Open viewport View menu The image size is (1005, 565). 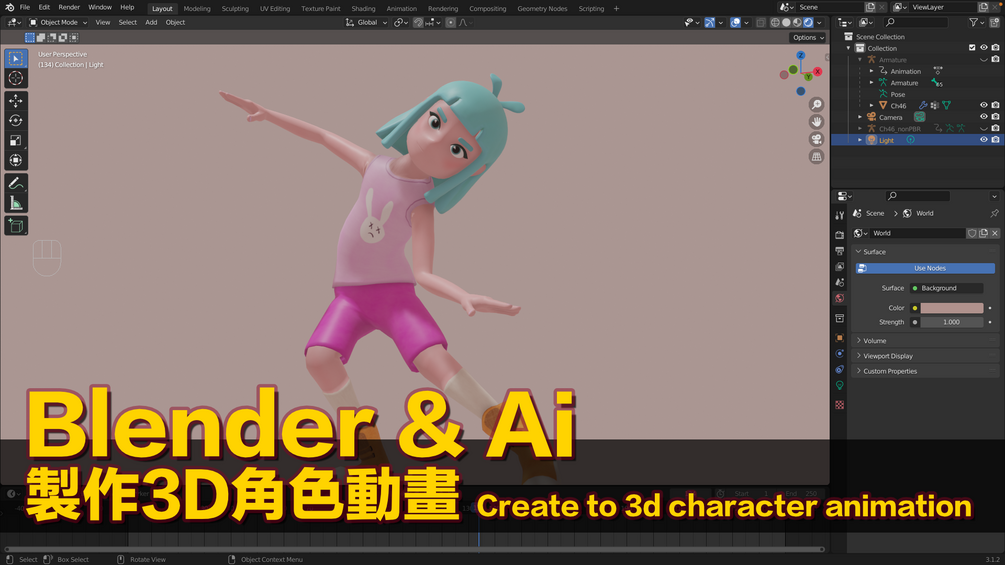(x=103, y=22)
